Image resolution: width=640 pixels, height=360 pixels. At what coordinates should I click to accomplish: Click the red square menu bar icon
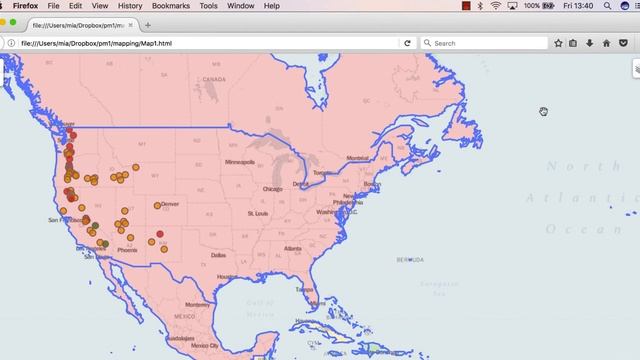466,6
